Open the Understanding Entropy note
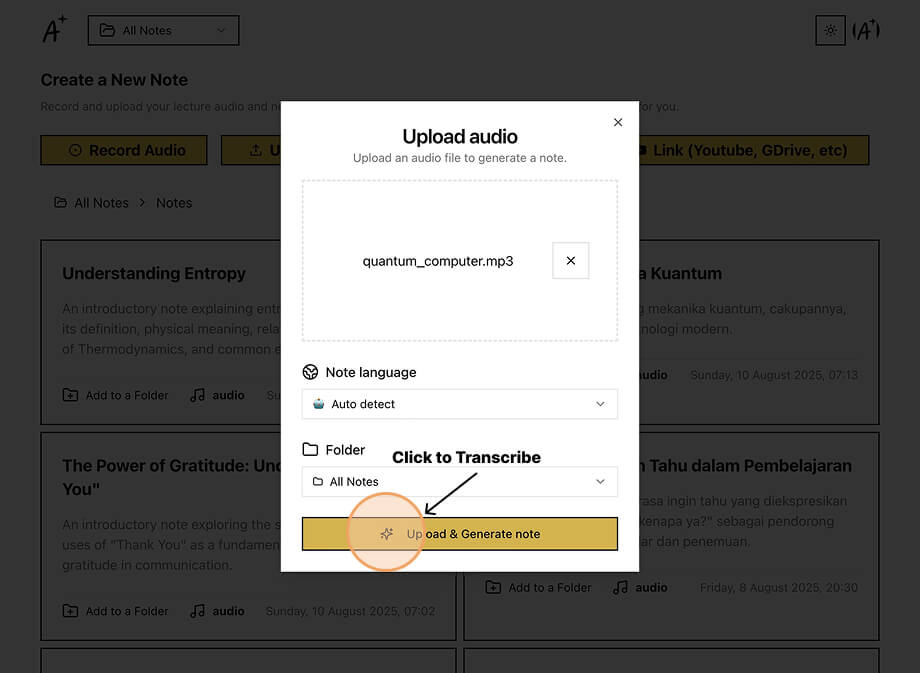Screen dimensions: 920x673 [154, 273]
